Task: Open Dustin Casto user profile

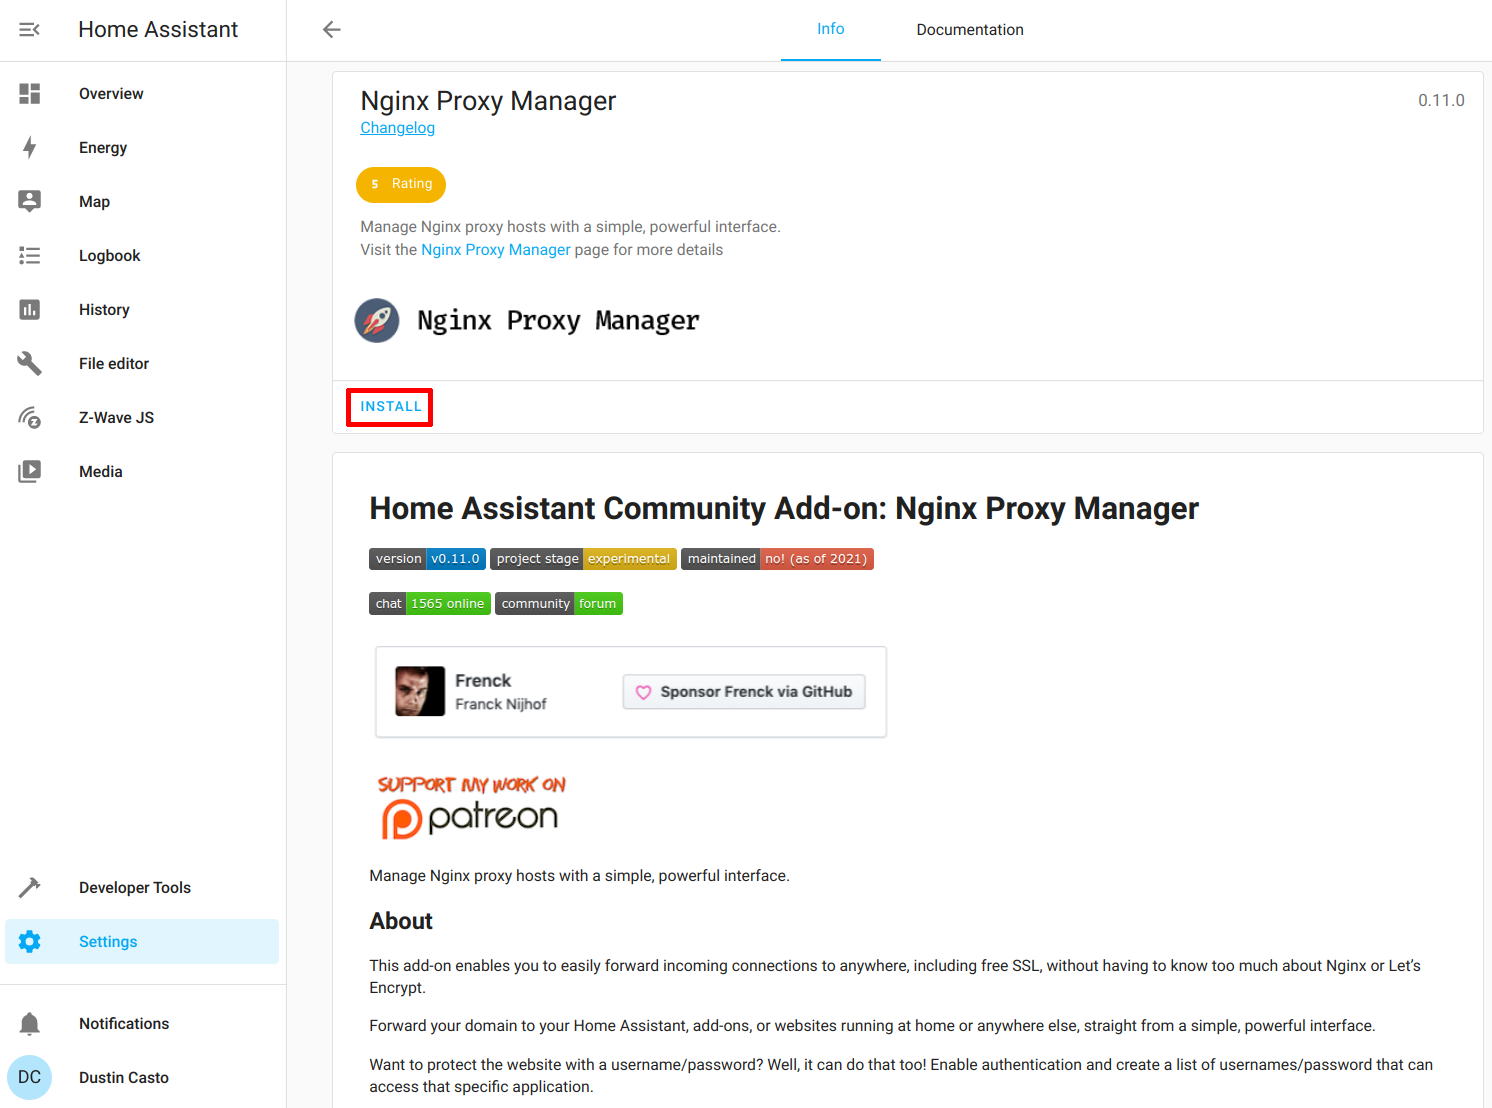Action: pyautogui.click(x=142, y=1078)
